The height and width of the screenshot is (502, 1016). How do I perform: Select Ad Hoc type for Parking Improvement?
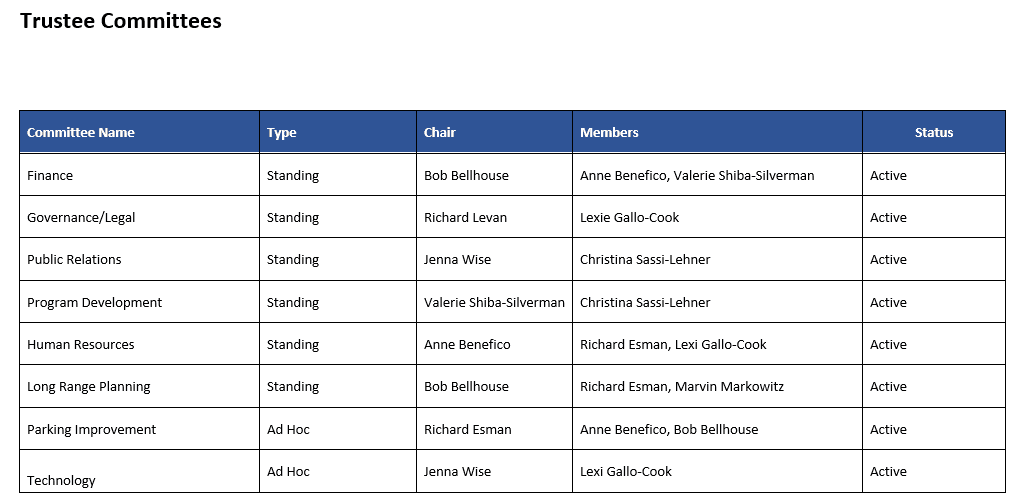pos(288,430)
